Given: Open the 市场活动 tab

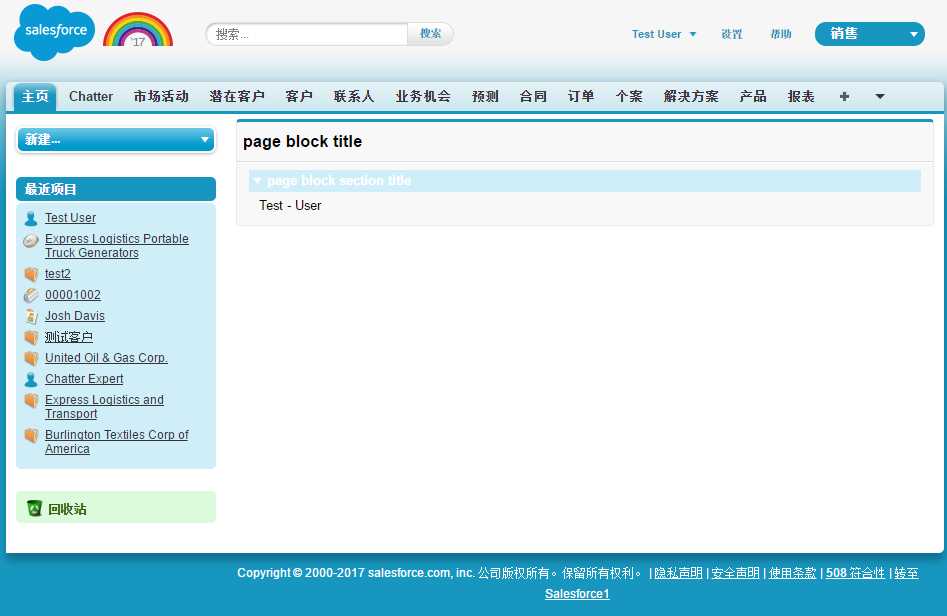Looking at the screenshot, I should (x=161, y=97).
